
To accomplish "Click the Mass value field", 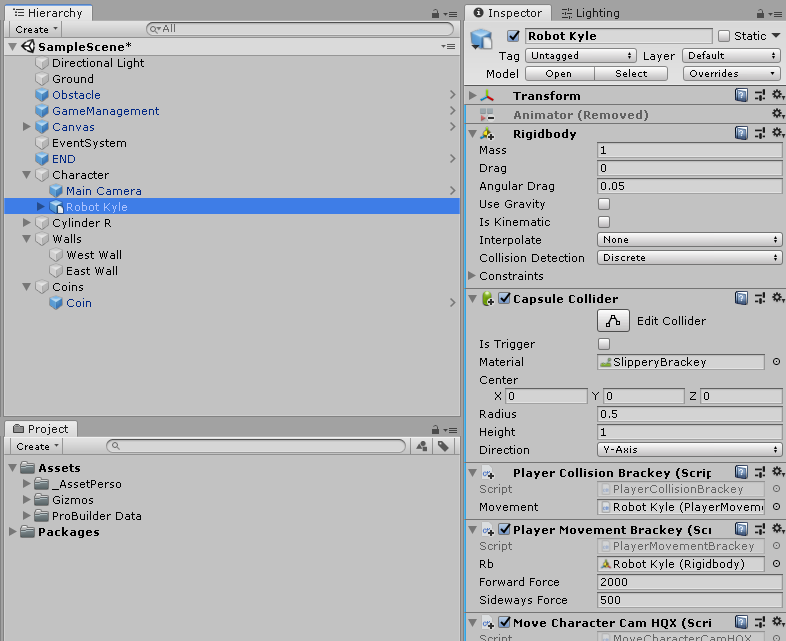I will click(690, 150).
